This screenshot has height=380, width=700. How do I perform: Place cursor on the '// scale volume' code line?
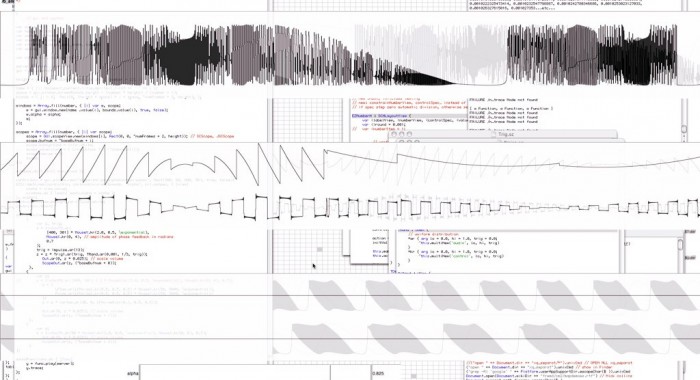[83, 259]
